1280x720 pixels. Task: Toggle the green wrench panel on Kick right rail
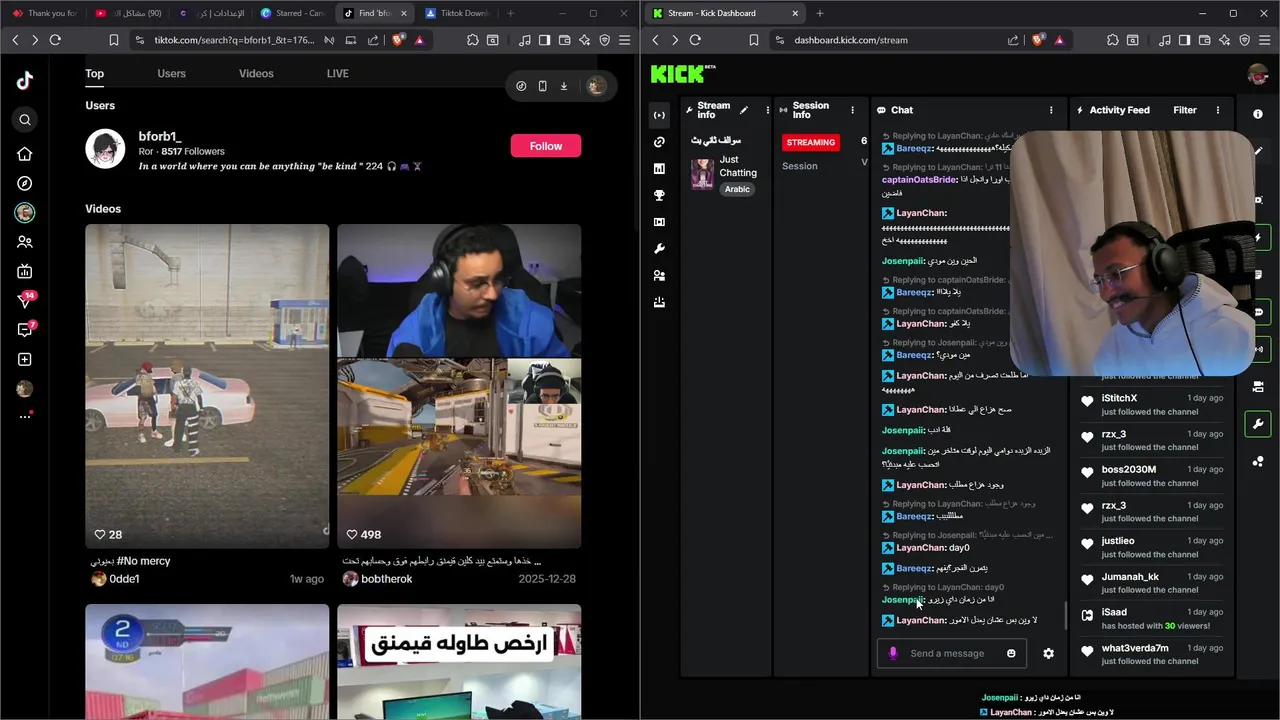click(x=1258, y=424)
